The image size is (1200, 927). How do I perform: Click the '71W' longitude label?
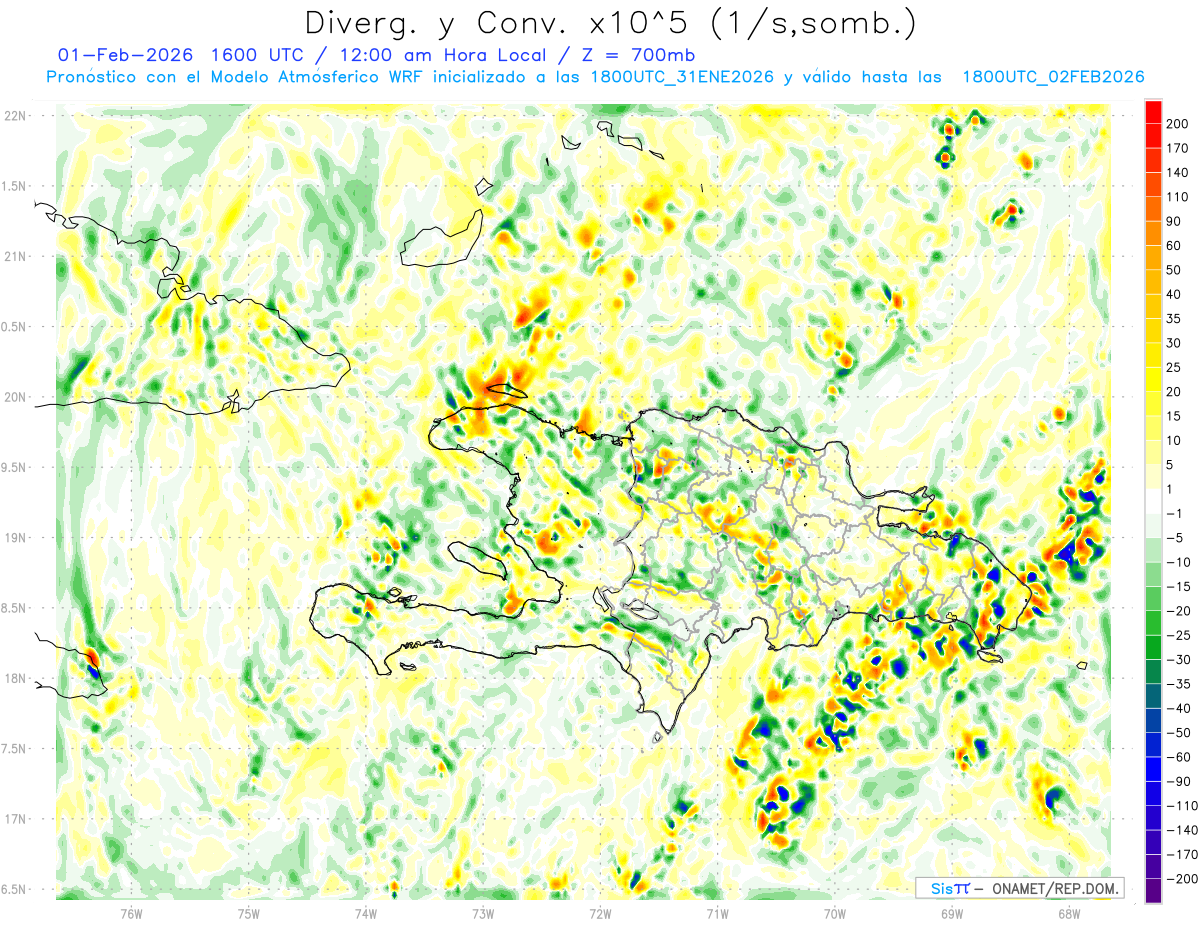point(717,913)
